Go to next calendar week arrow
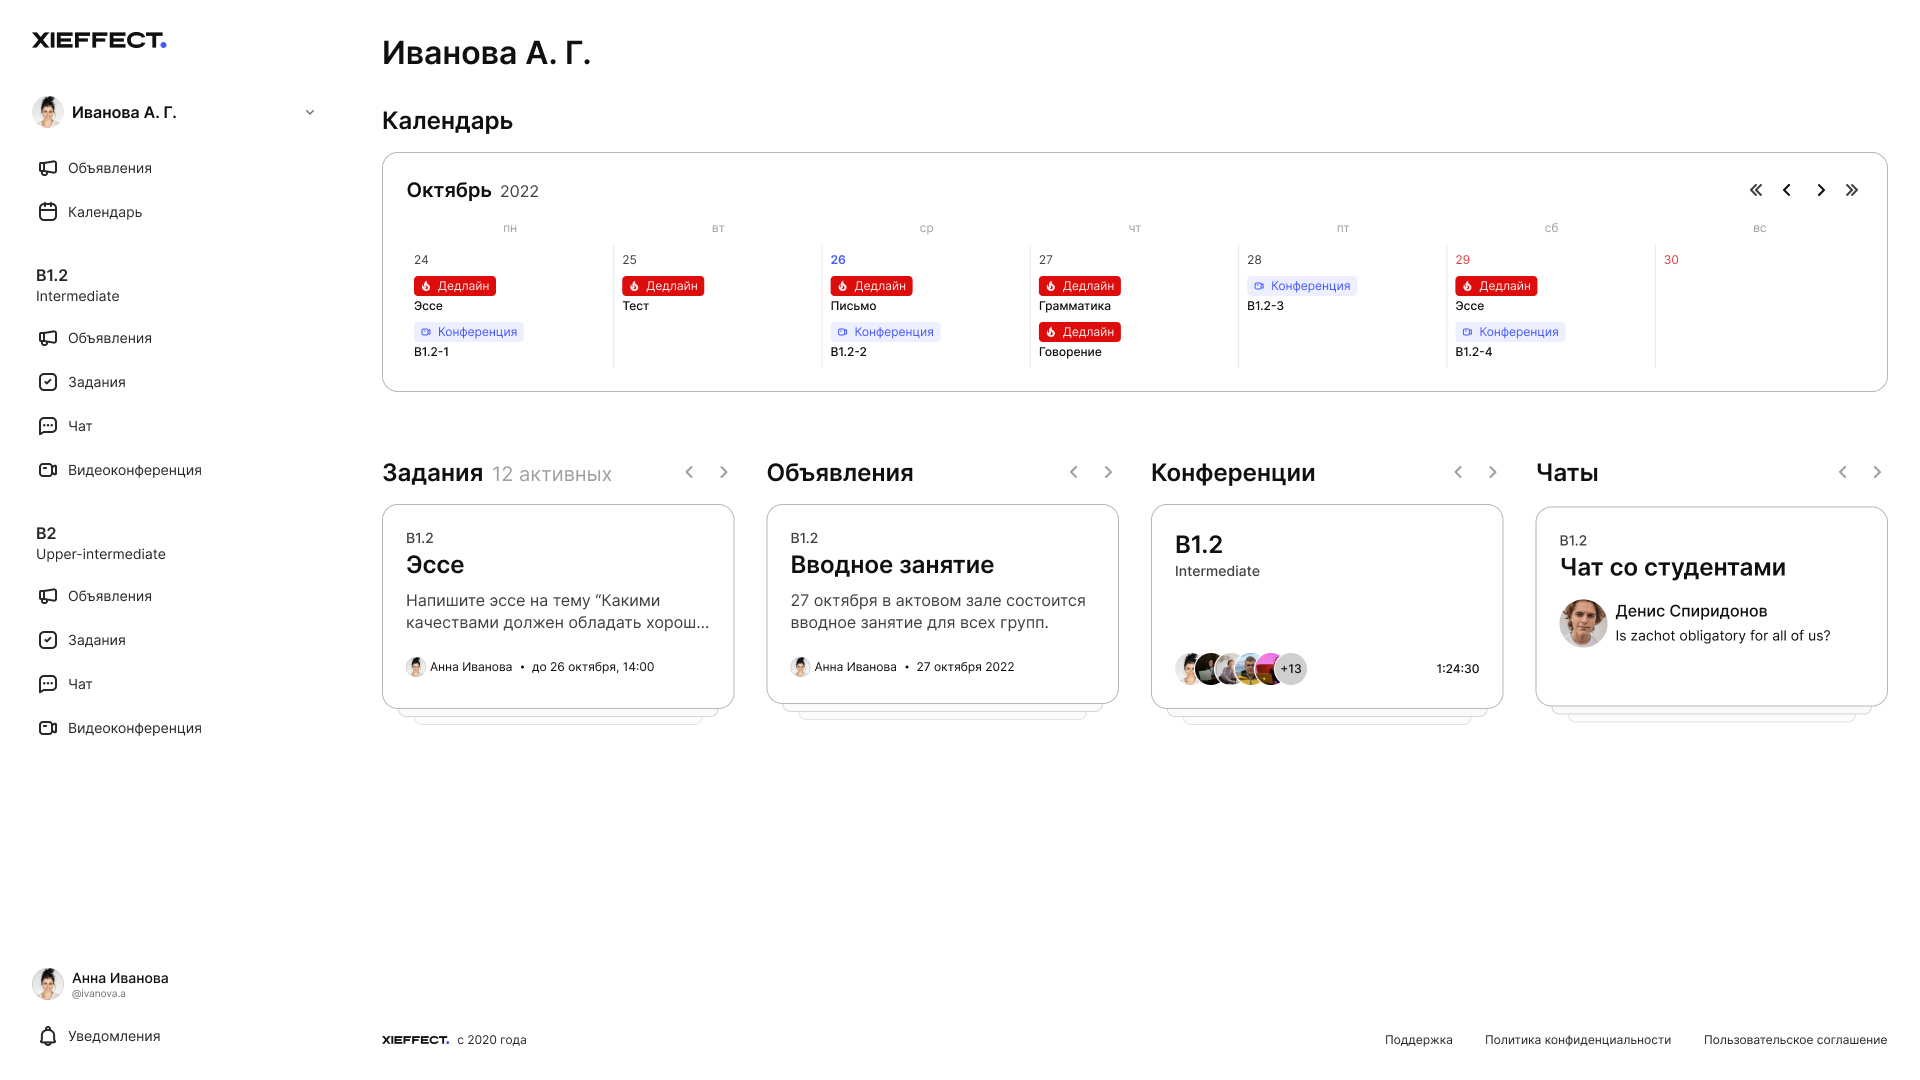Image resolution: width=1920 pixels, height=1080 pixels. pos(1821,190)
